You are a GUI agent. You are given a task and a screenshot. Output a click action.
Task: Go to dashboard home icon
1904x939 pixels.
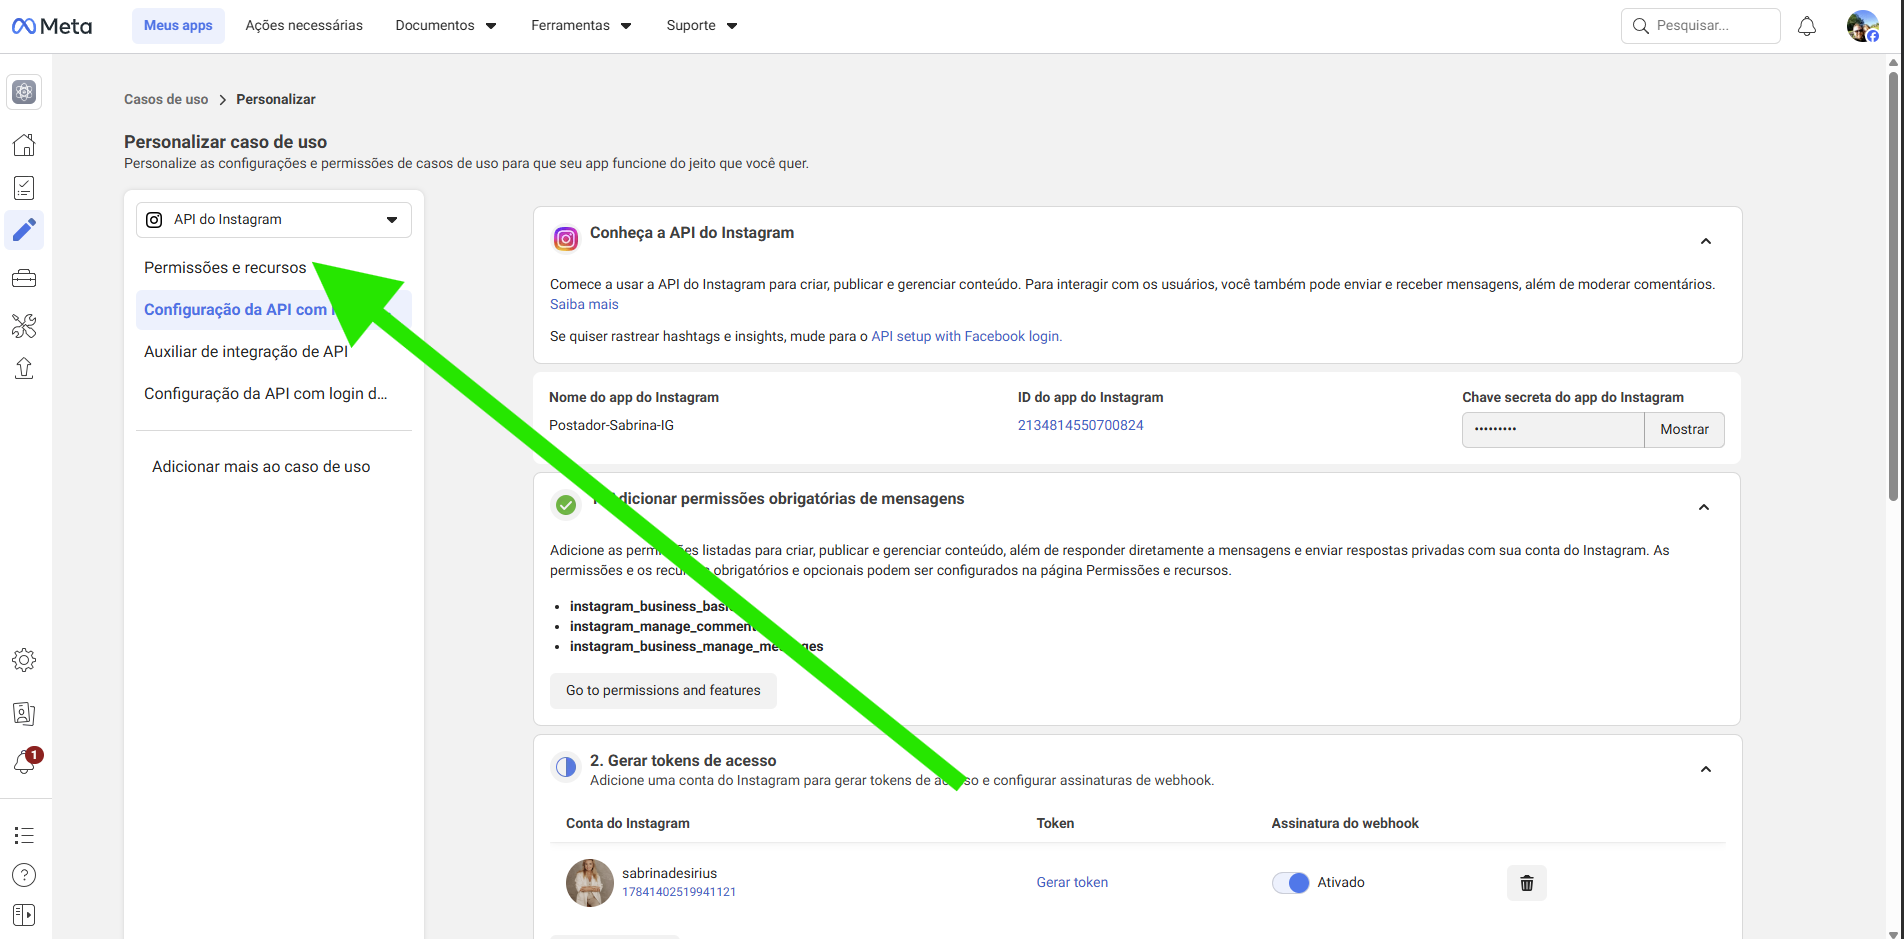coord(24,145)
